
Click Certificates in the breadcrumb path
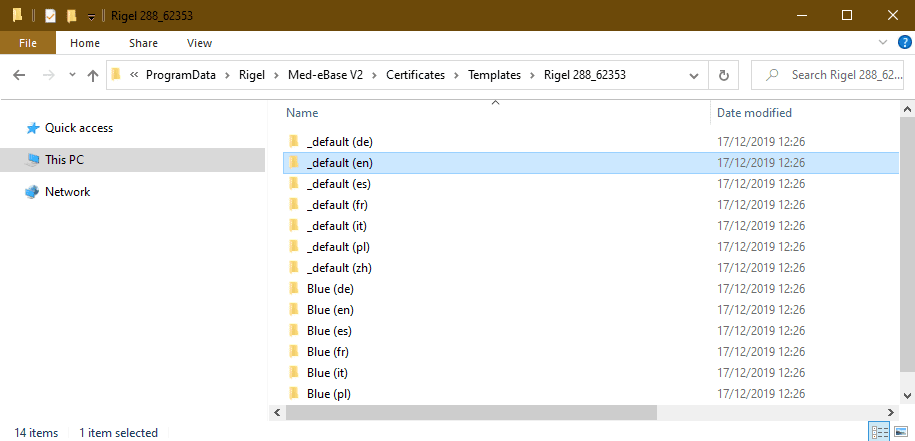coord(415,75)
